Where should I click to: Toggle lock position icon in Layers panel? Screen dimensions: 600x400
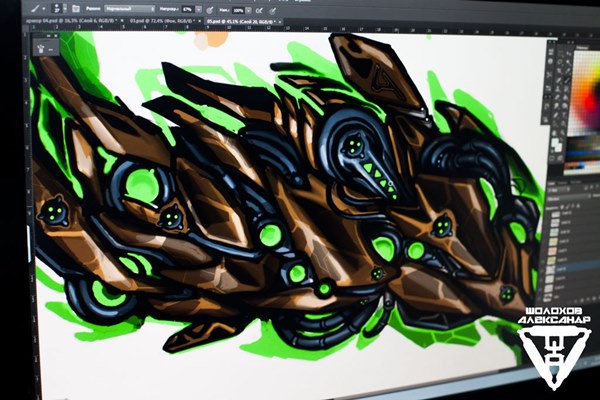[573, 206]
